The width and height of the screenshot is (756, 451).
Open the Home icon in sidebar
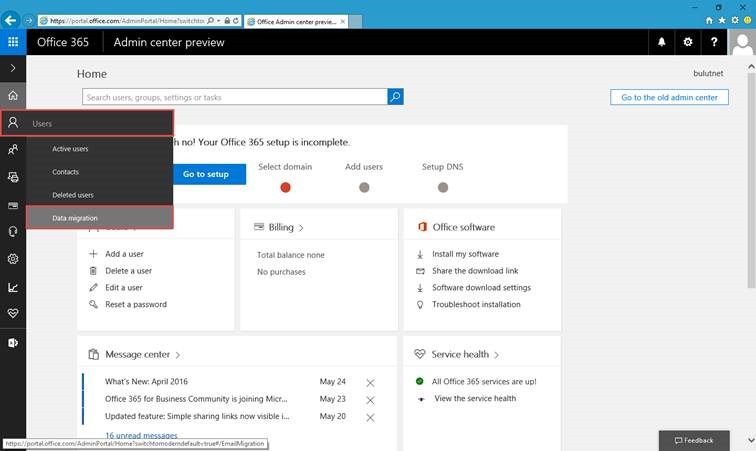point(13,96)
